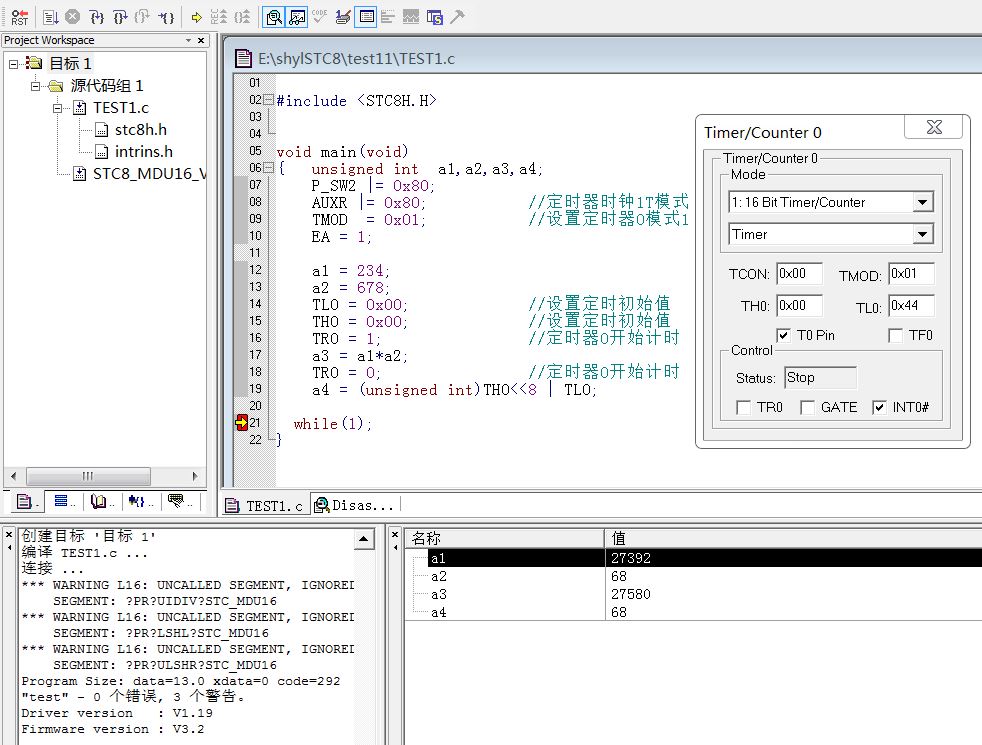The image size is (982, 745).
Task: Select stc8h.h in the project tree
Action: [140, 130]
